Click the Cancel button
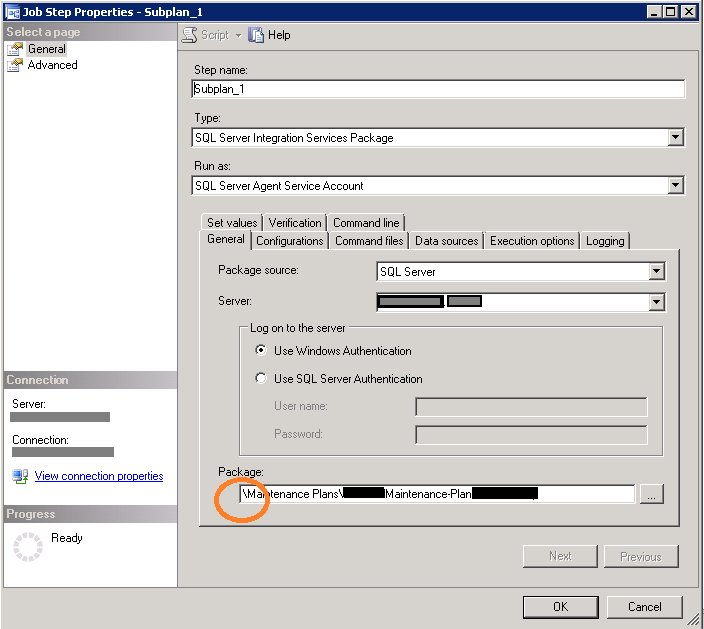This screenshot has width=704, height=629. tap(644, 607)
